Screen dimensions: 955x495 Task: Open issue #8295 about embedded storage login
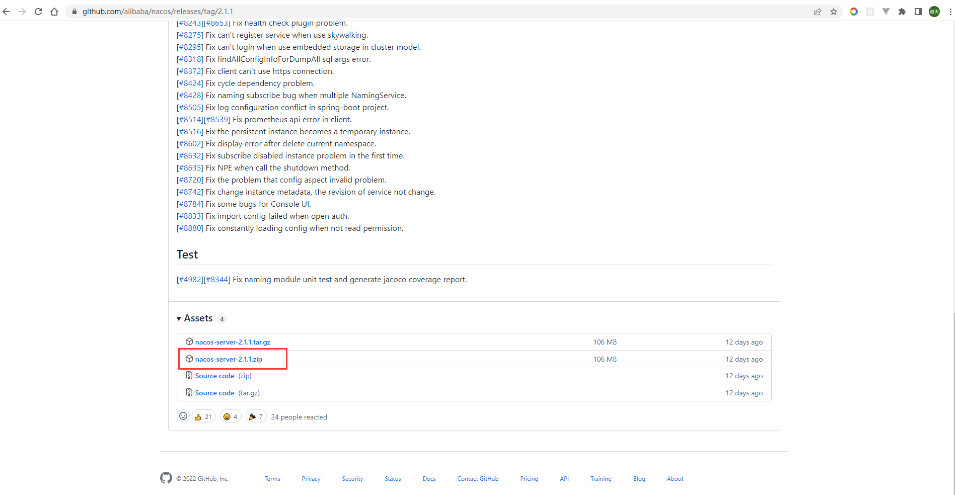tap(190, 47)
